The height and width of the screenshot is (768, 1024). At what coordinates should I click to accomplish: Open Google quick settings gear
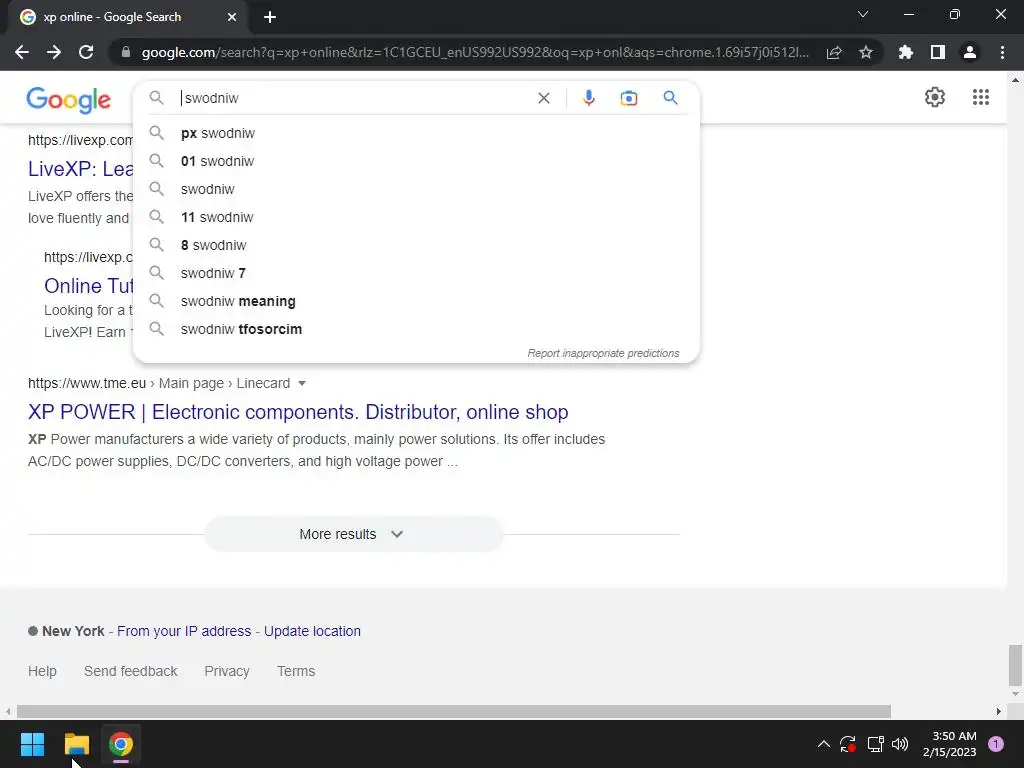[935, 97]
